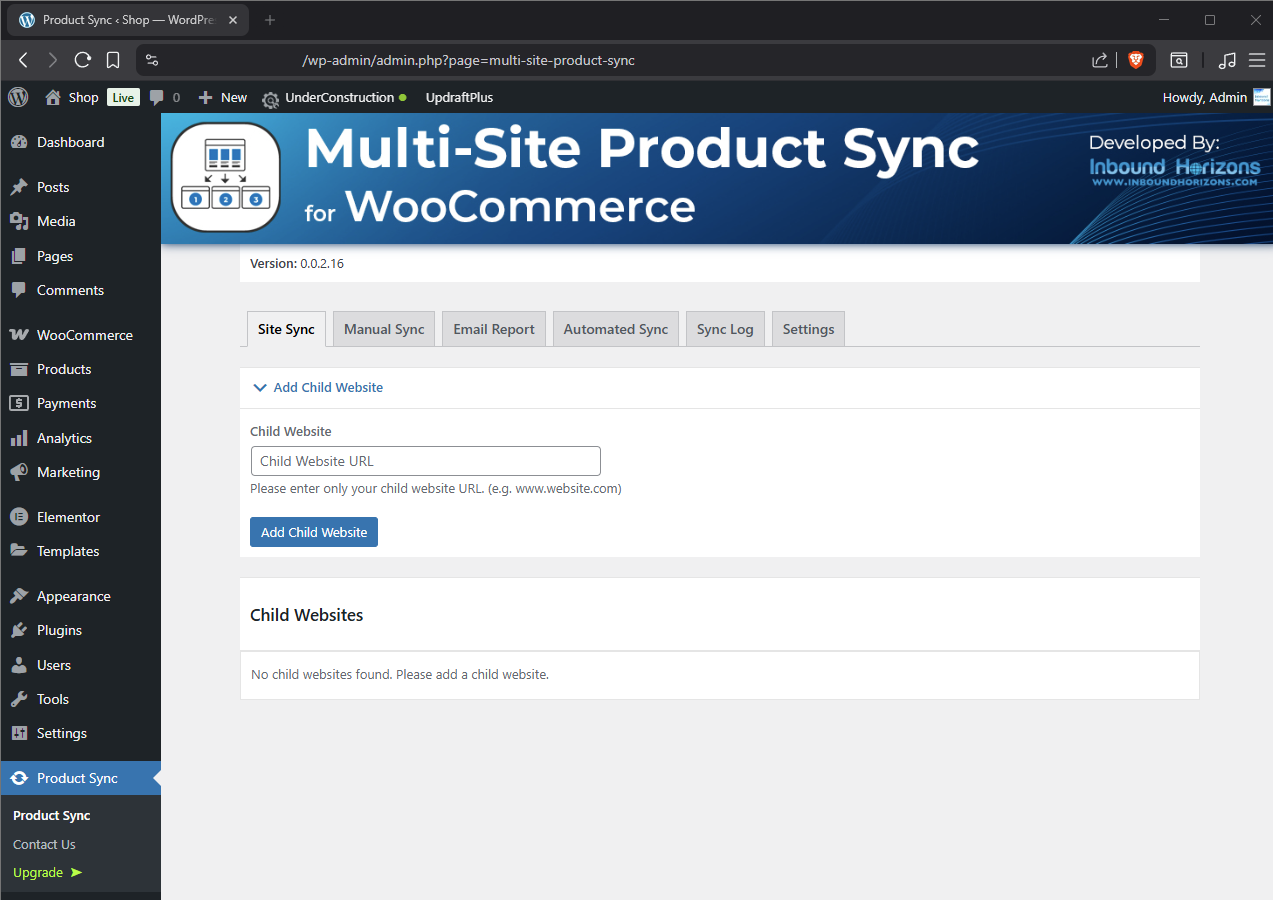Screen dimensions: 1273x900
Task: Go to Plugins in the sidebar
Action: point(59,630)
